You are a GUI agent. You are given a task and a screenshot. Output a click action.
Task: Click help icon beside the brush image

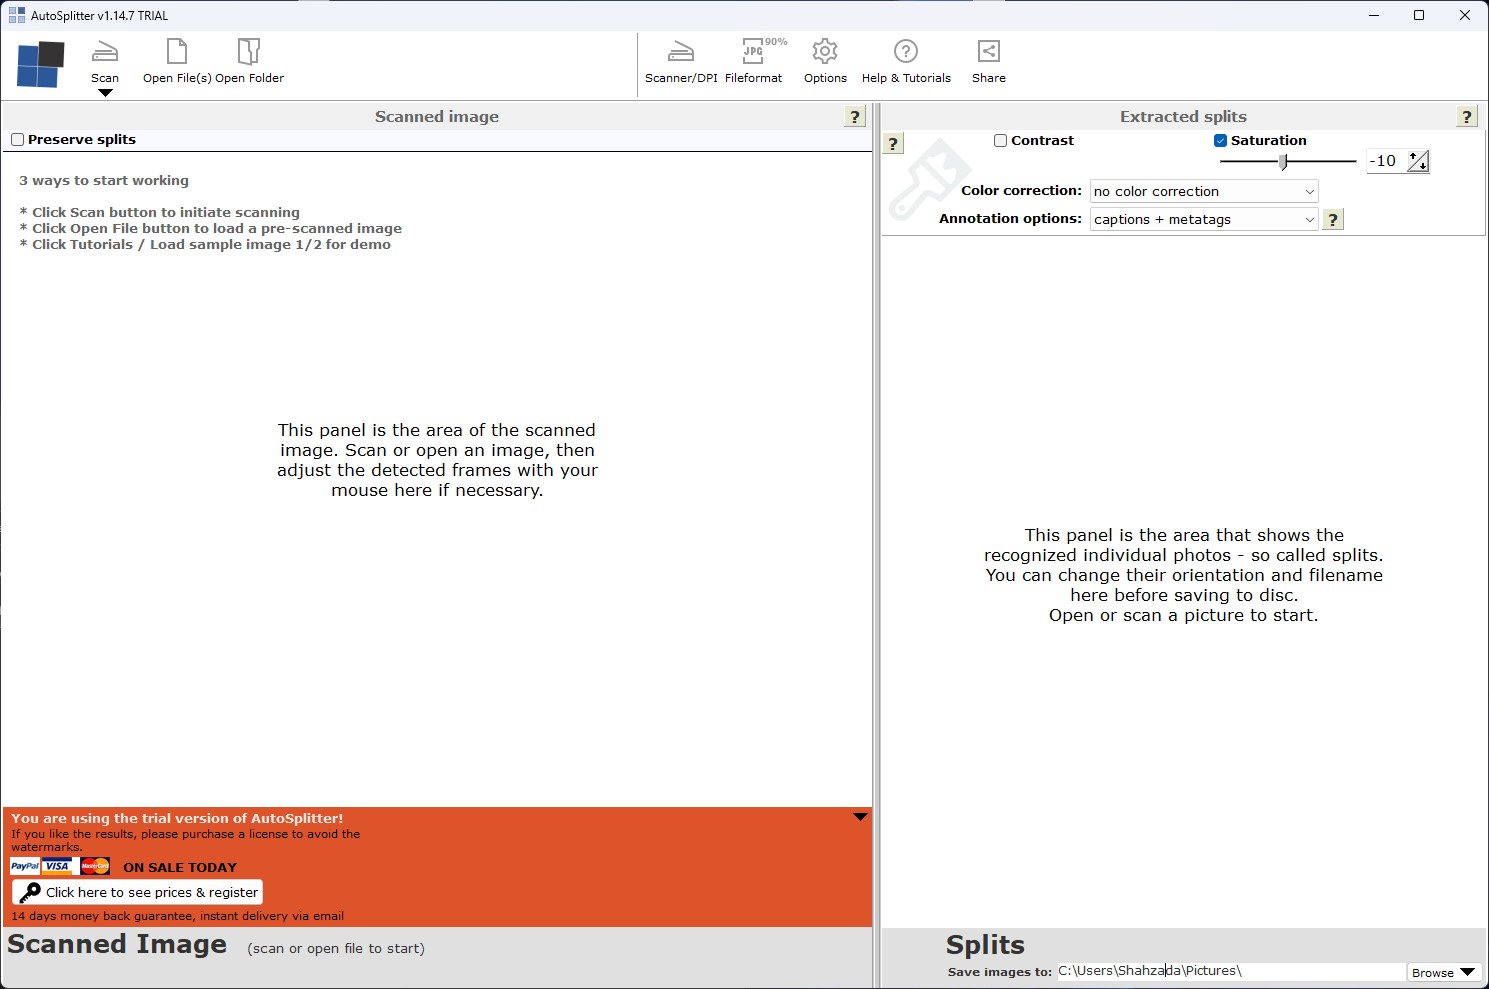893,143
